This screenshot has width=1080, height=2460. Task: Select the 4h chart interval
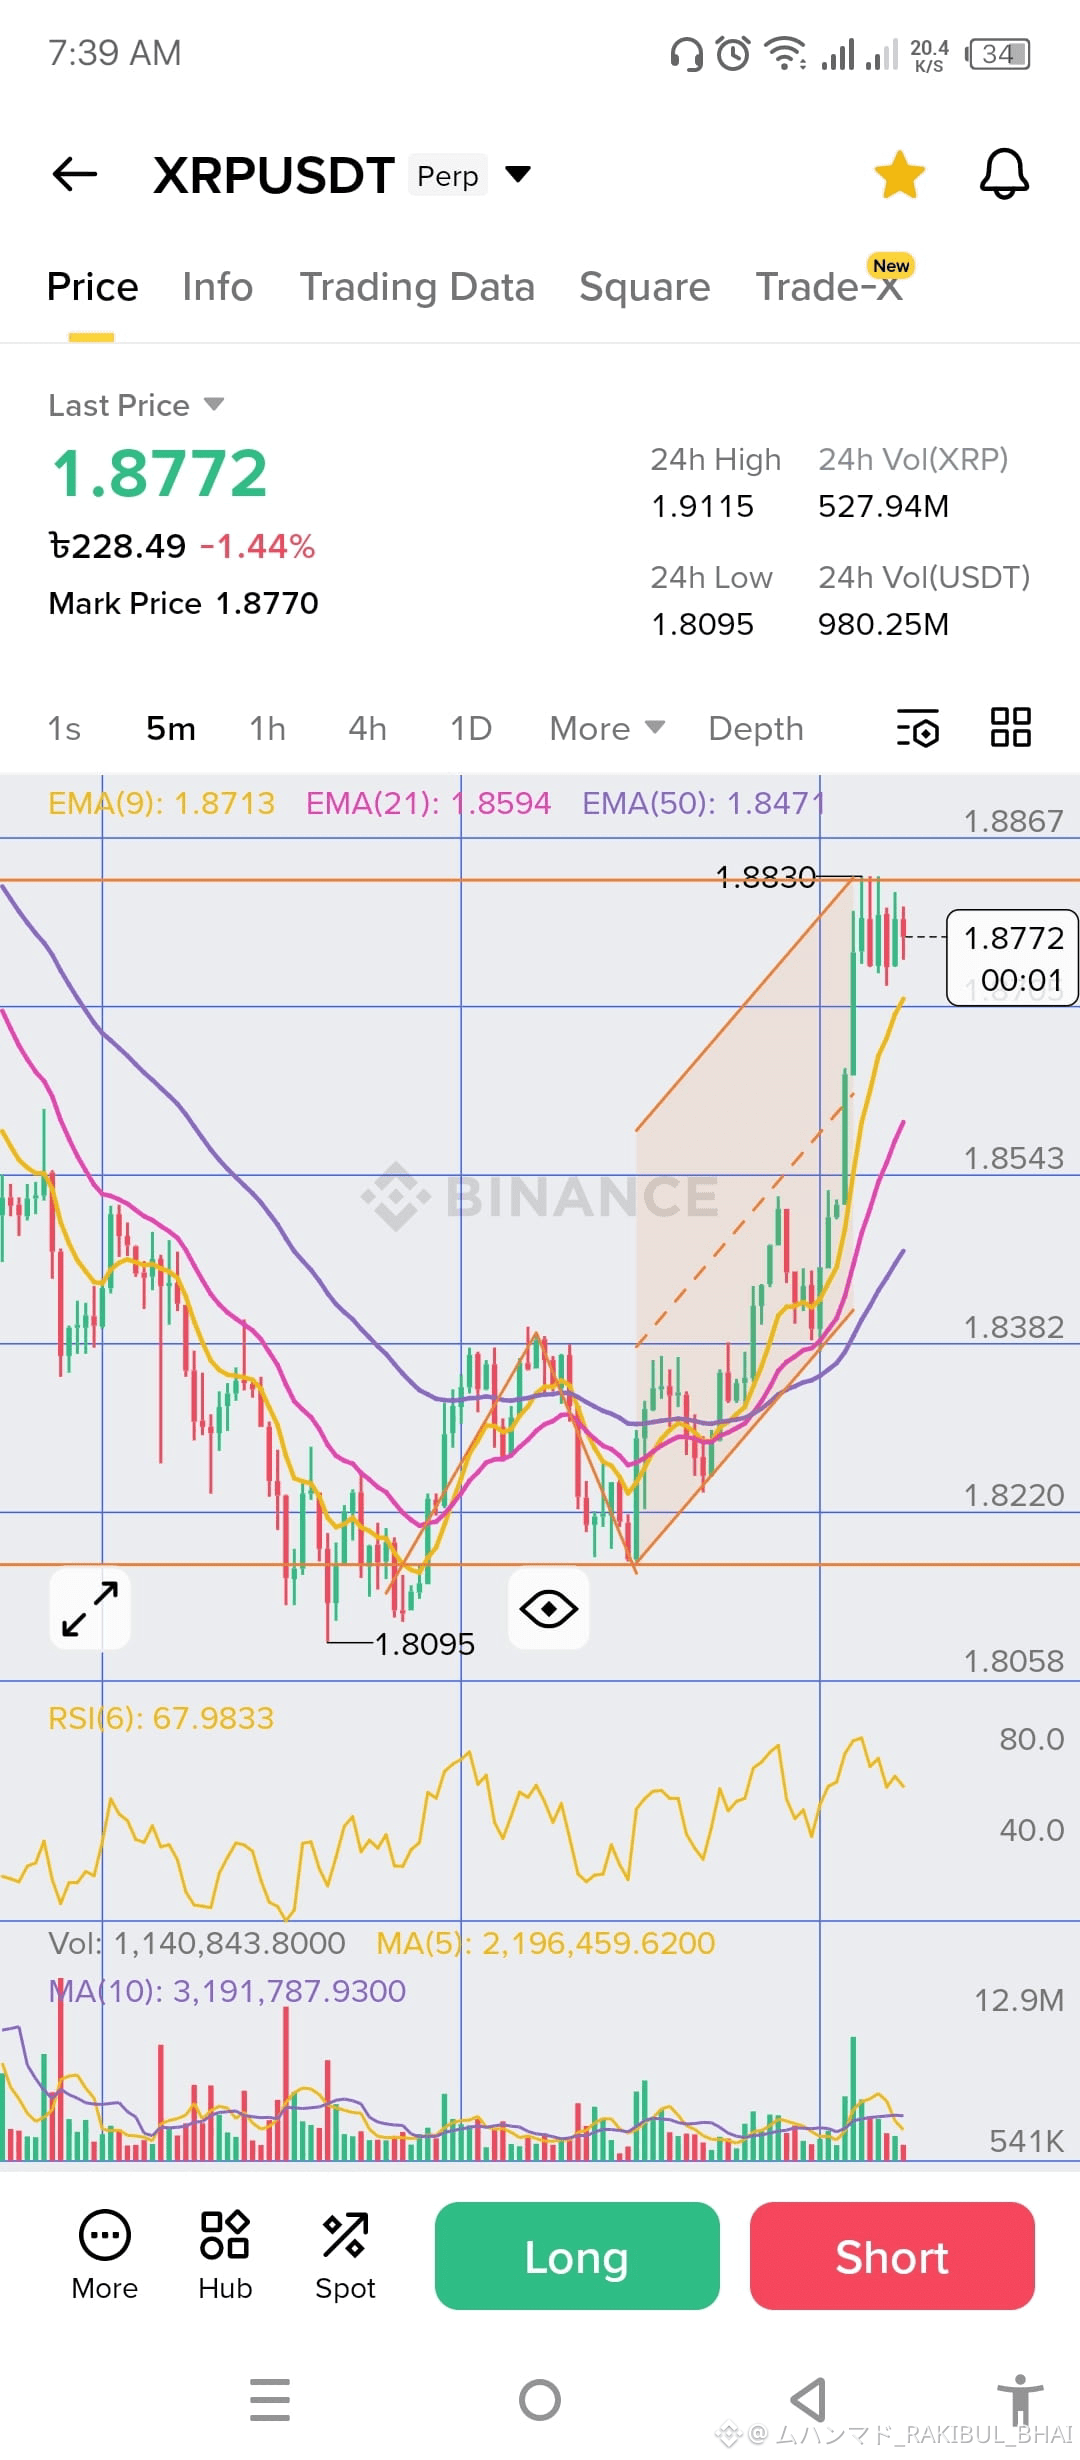tap(367, 728)
